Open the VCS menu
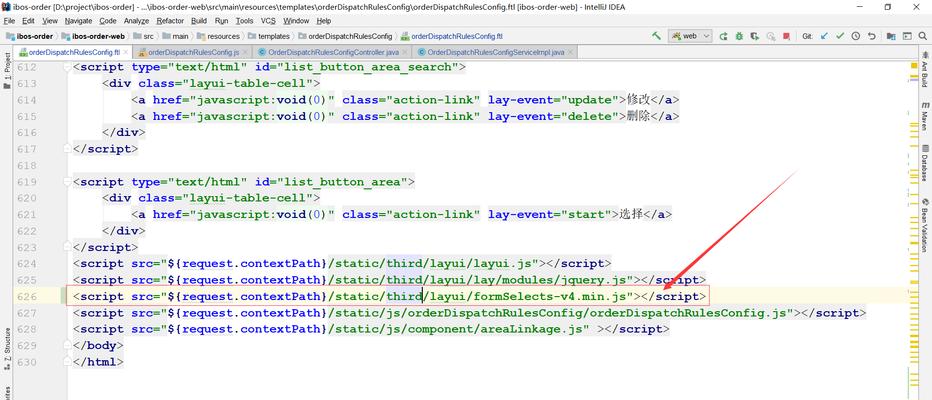 pos(268,21)
